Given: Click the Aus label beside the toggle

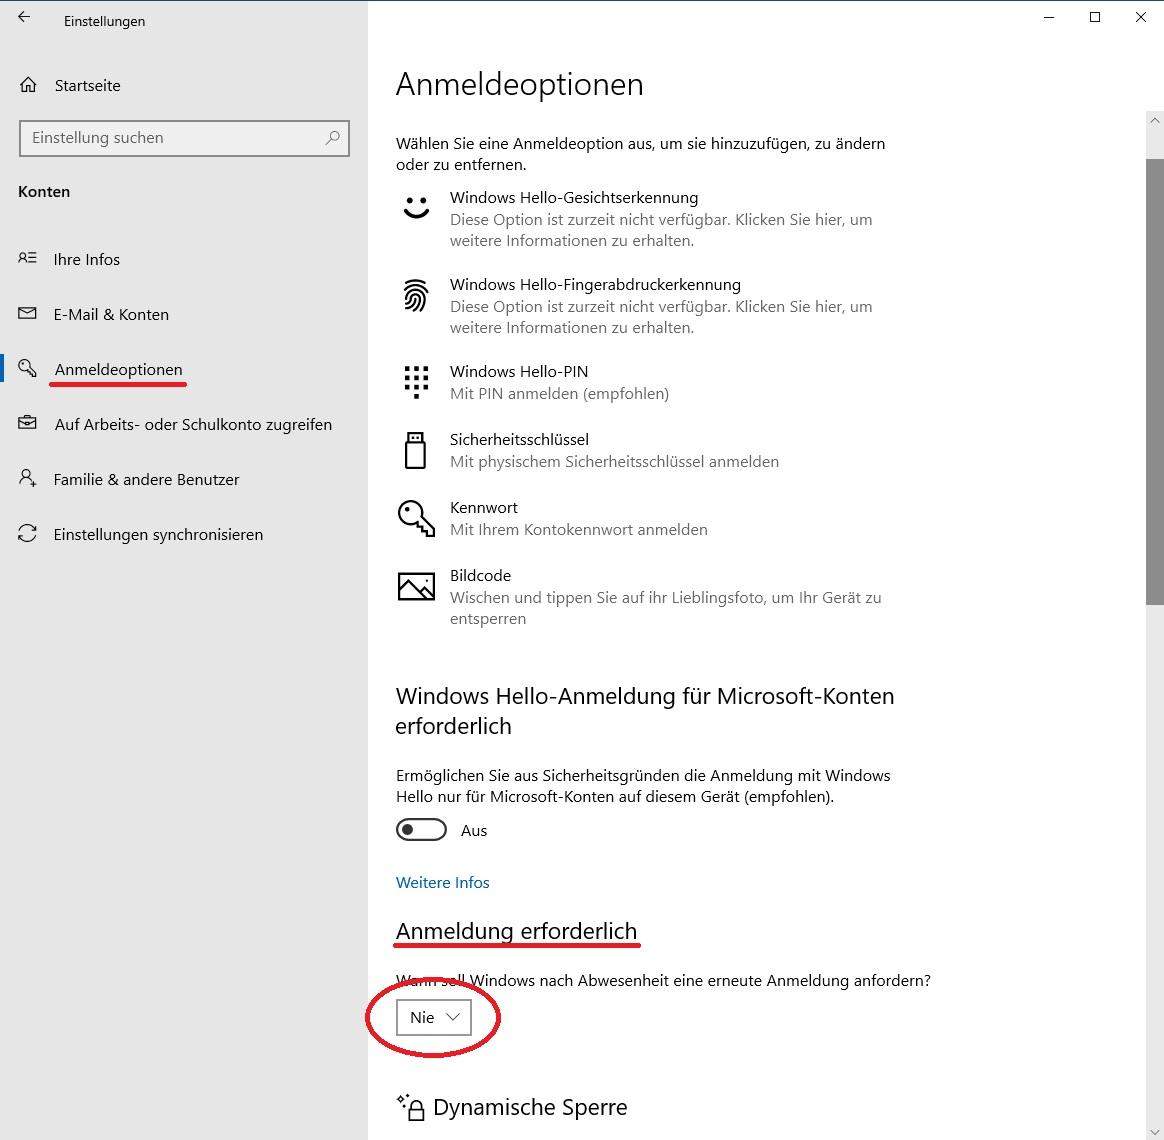Looking at the screenshot, I should pyautogui.click(x=474, y=831).
